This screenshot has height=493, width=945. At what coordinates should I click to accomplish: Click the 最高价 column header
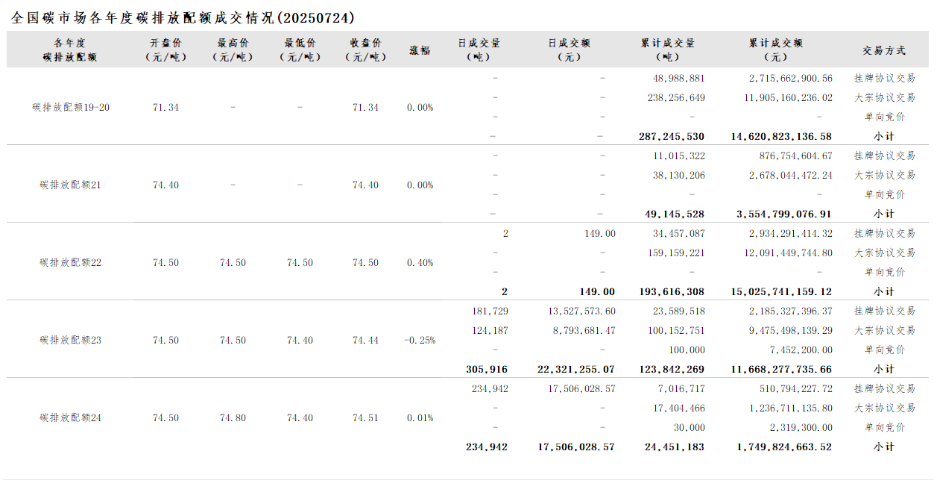232,50
